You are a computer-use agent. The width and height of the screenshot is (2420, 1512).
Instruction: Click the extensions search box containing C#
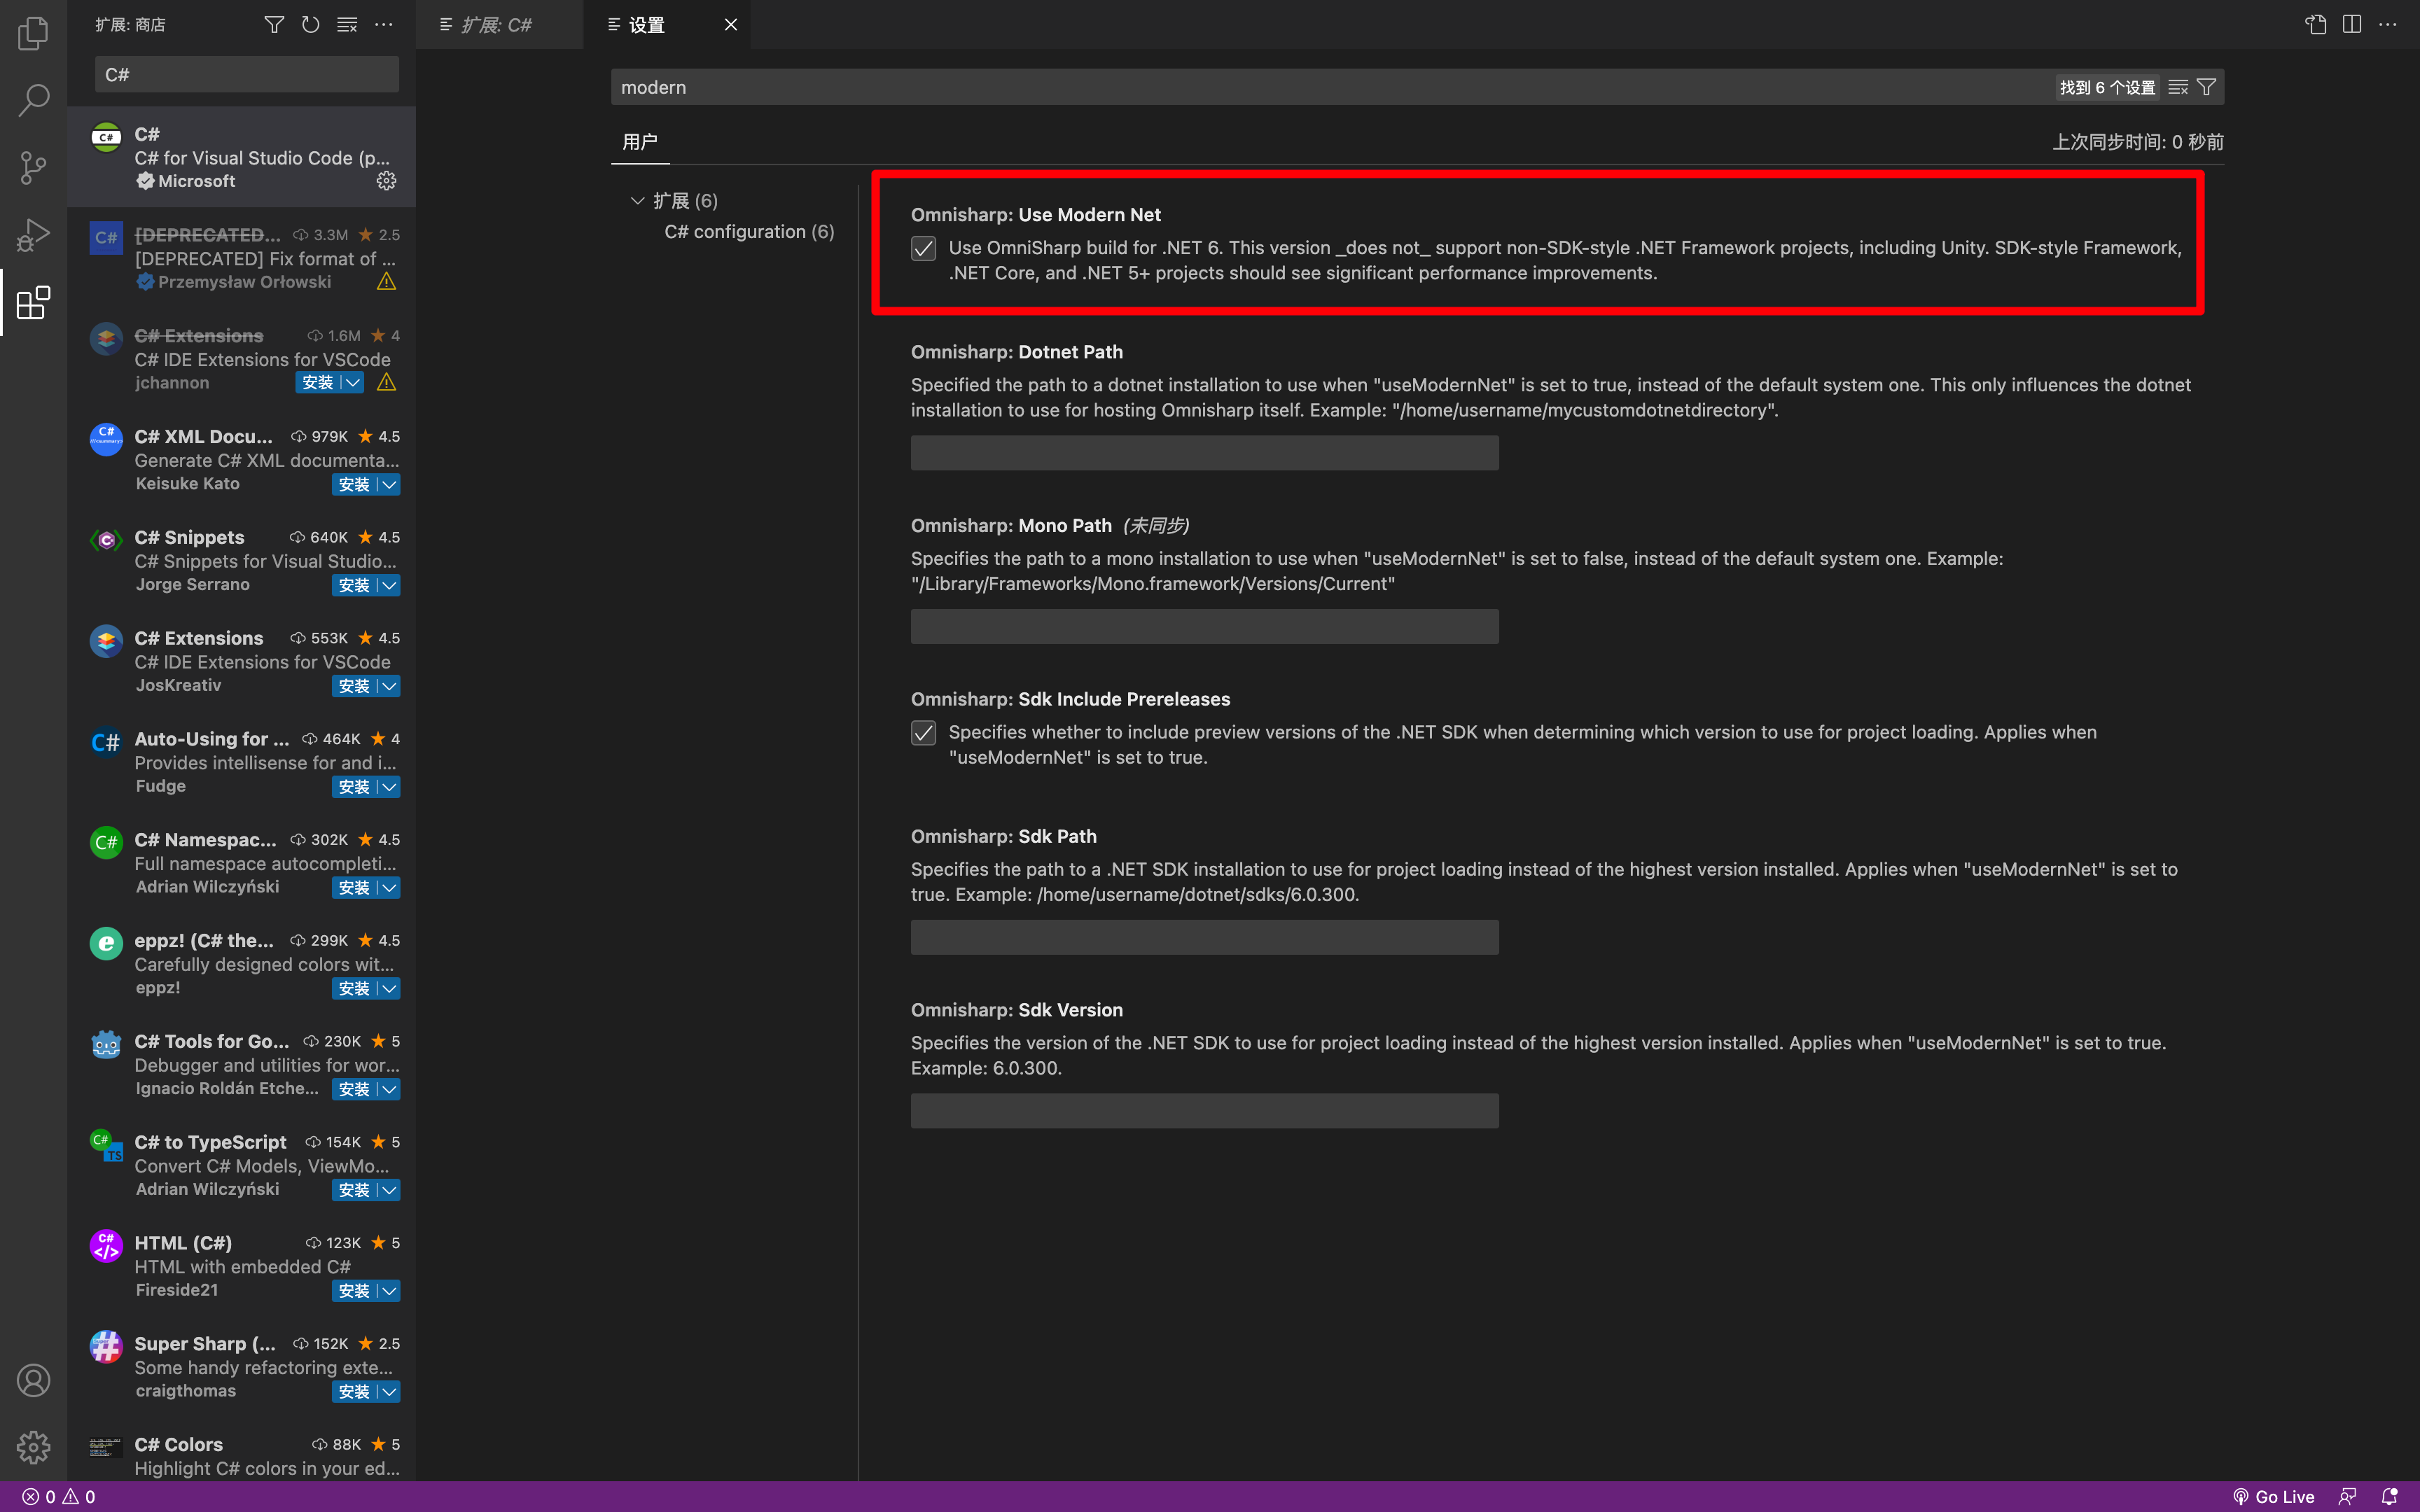(246, 74)
